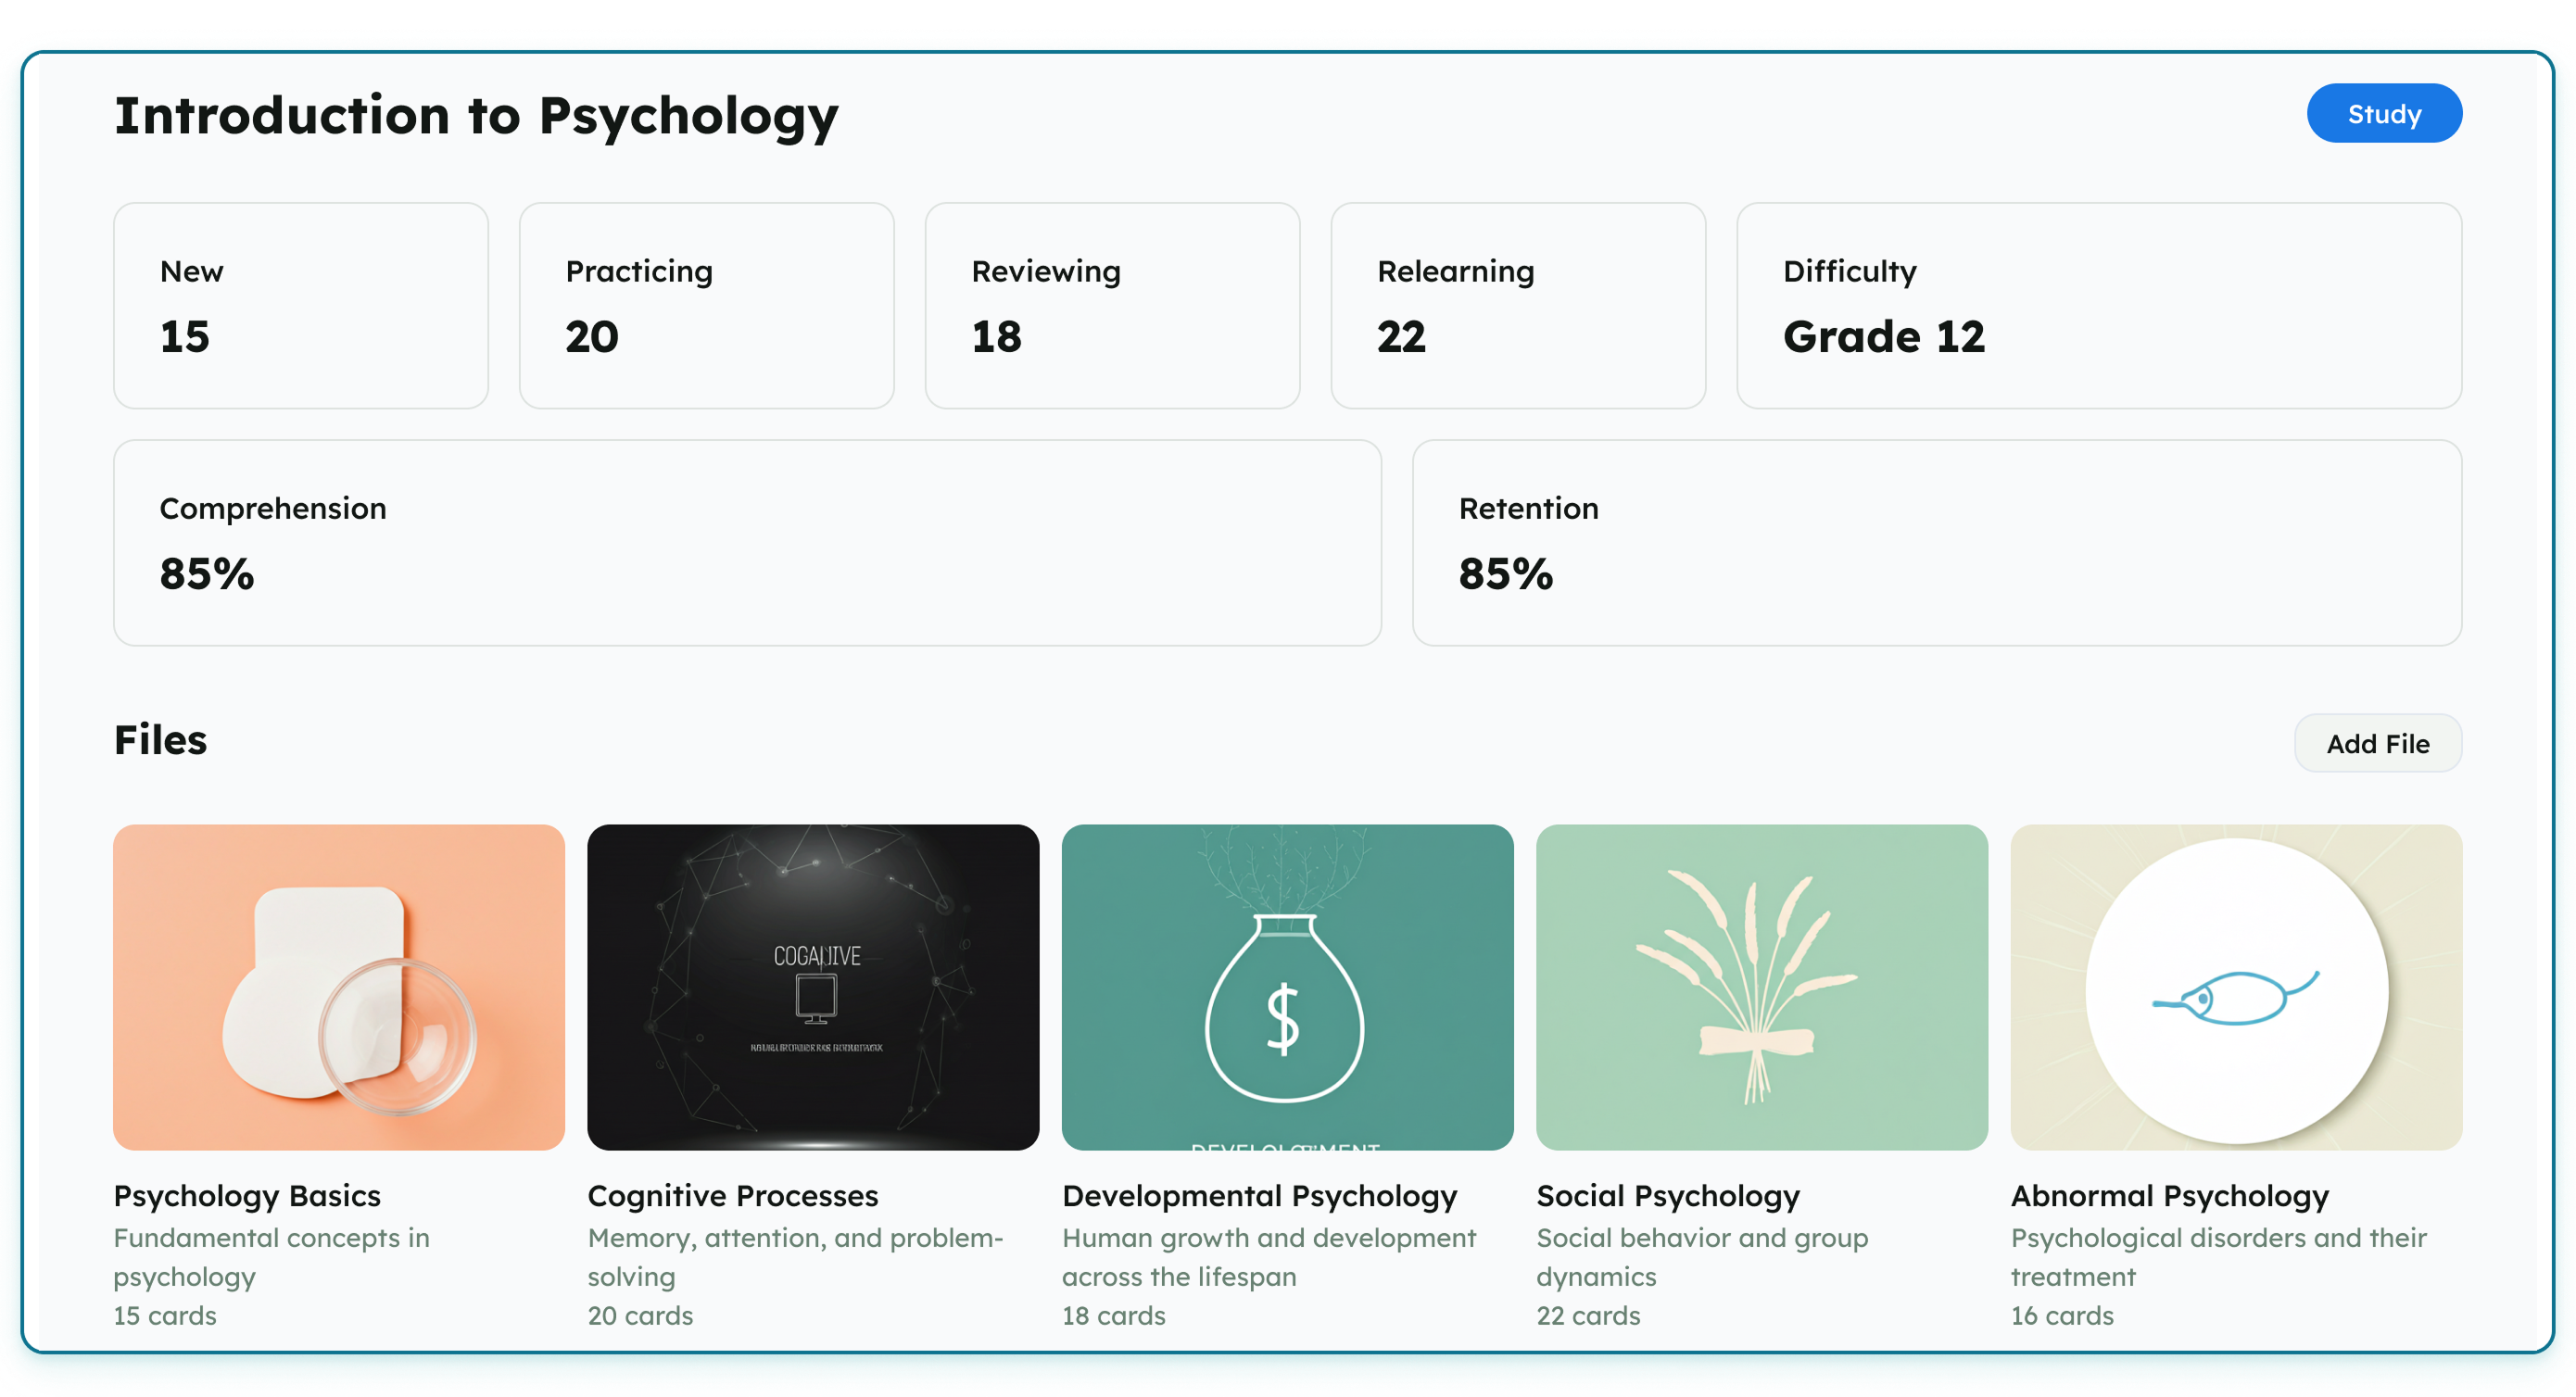Select the Developmental Psychology file title
2576x1397 pixels.
pyautogui.click(x=1259, y=1196)
